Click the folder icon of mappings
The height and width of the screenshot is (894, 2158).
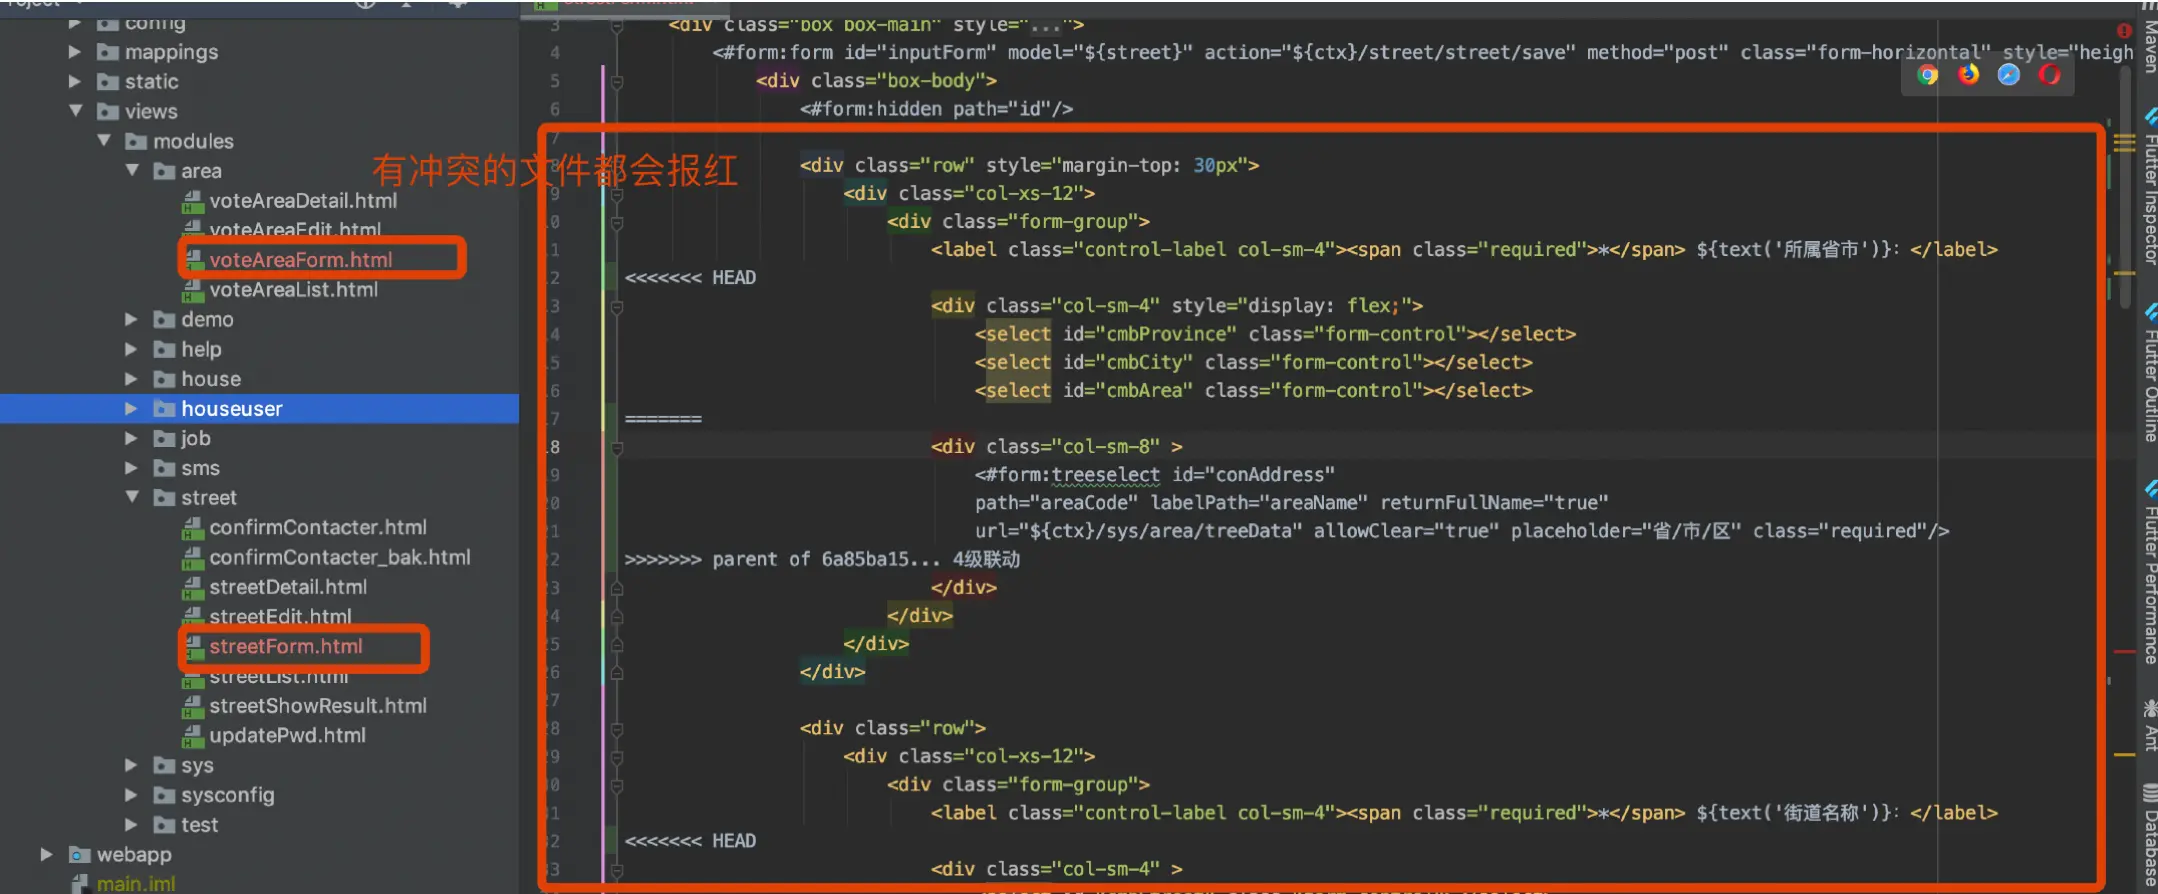(108, 52)
